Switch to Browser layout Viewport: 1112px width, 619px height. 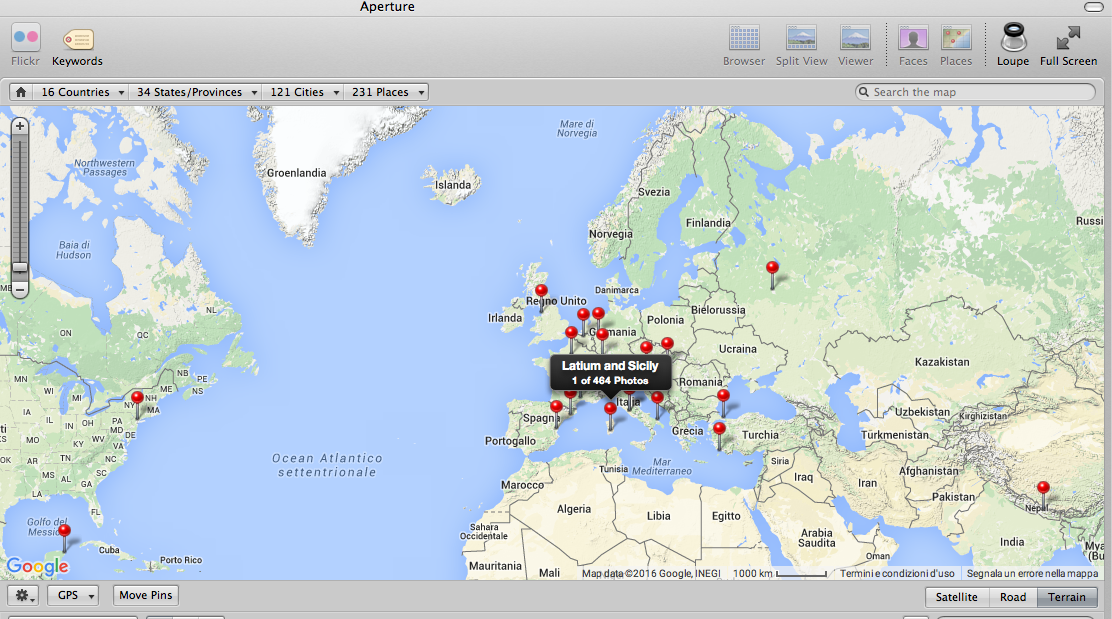[744, 45]
